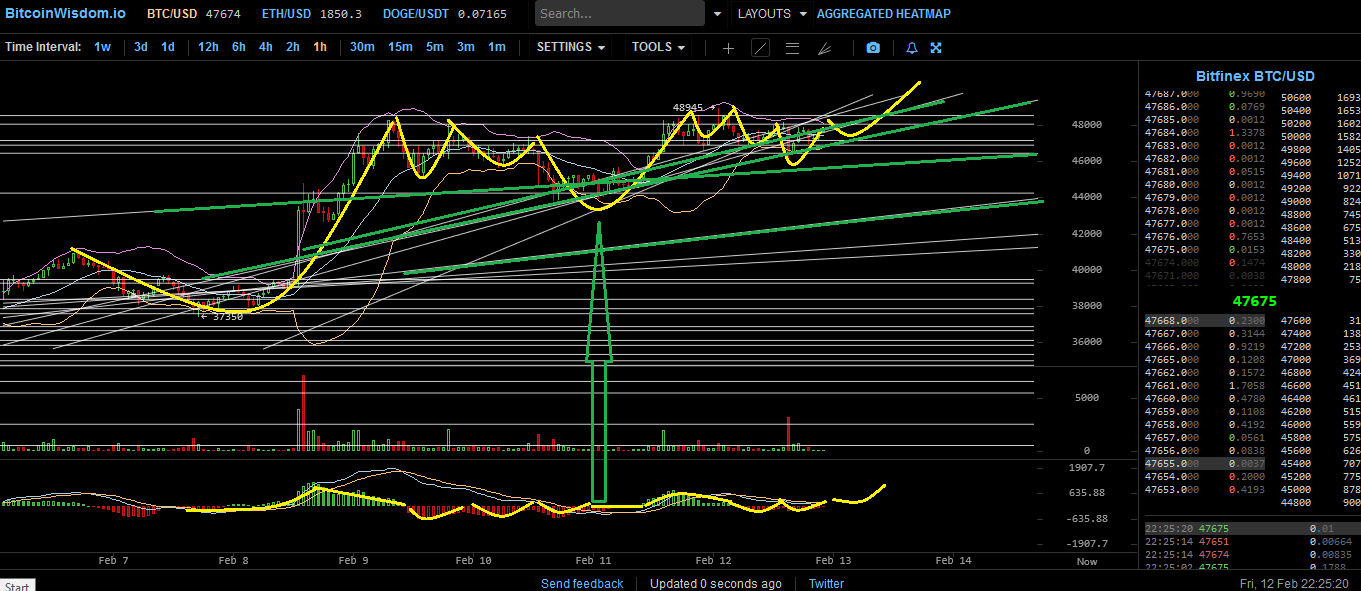Click the 47668.0 bid price row
This screenshot has height=591, width=1361.
[1204, 320]
